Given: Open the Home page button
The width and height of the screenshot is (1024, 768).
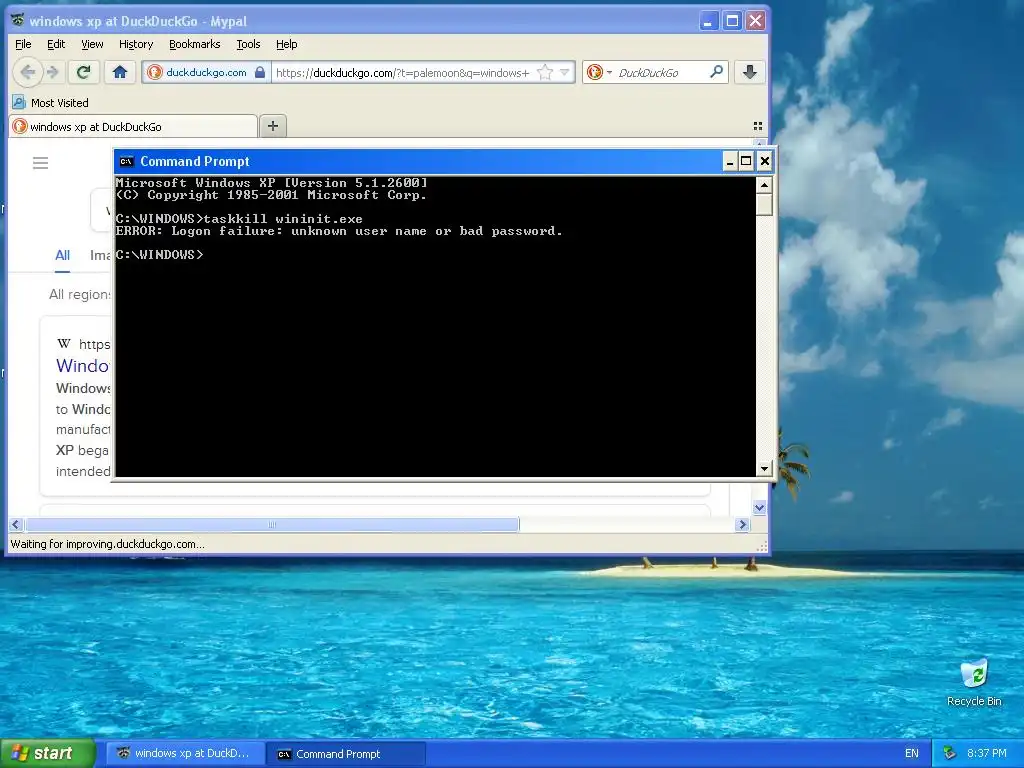Looking at the screenshot, I should click(120, 72).
